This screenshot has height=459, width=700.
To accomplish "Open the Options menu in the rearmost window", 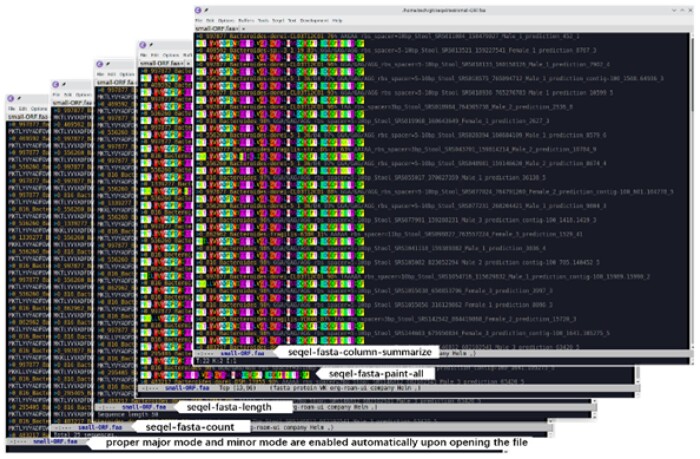I will (39, 108).
